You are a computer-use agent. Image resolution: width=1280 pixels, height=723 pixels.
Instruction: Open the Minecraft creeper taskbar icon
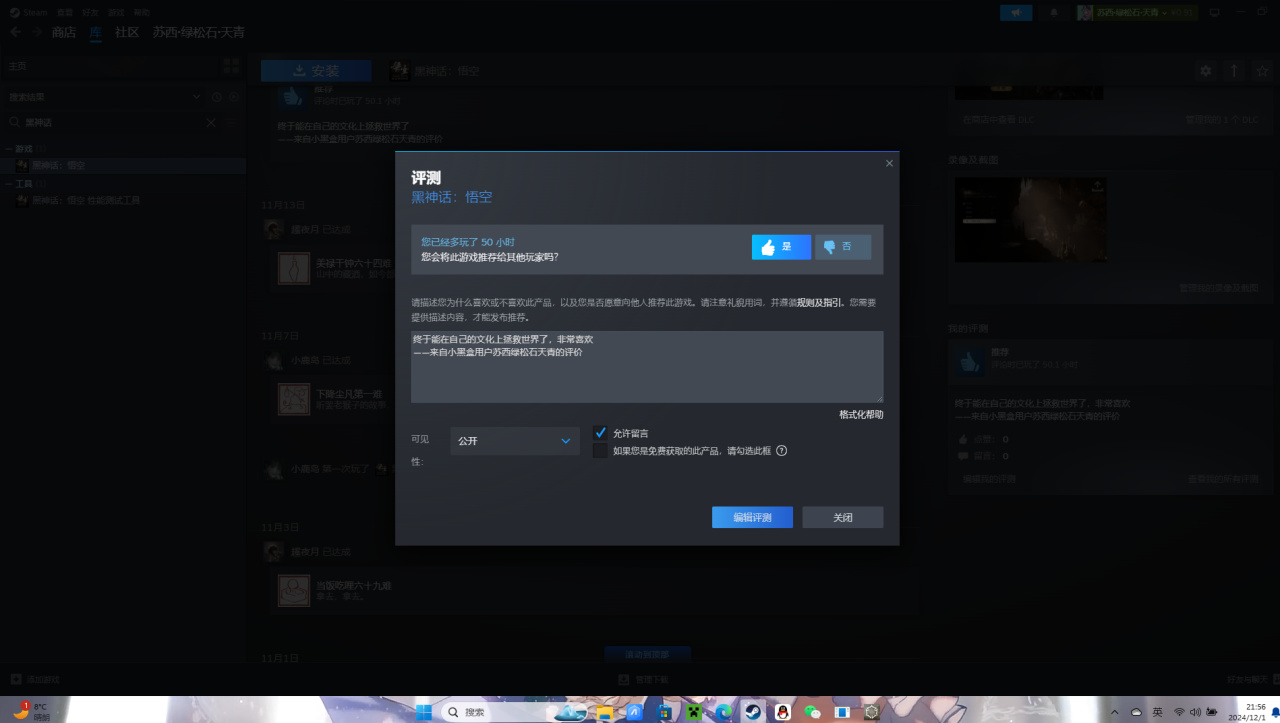692,712
